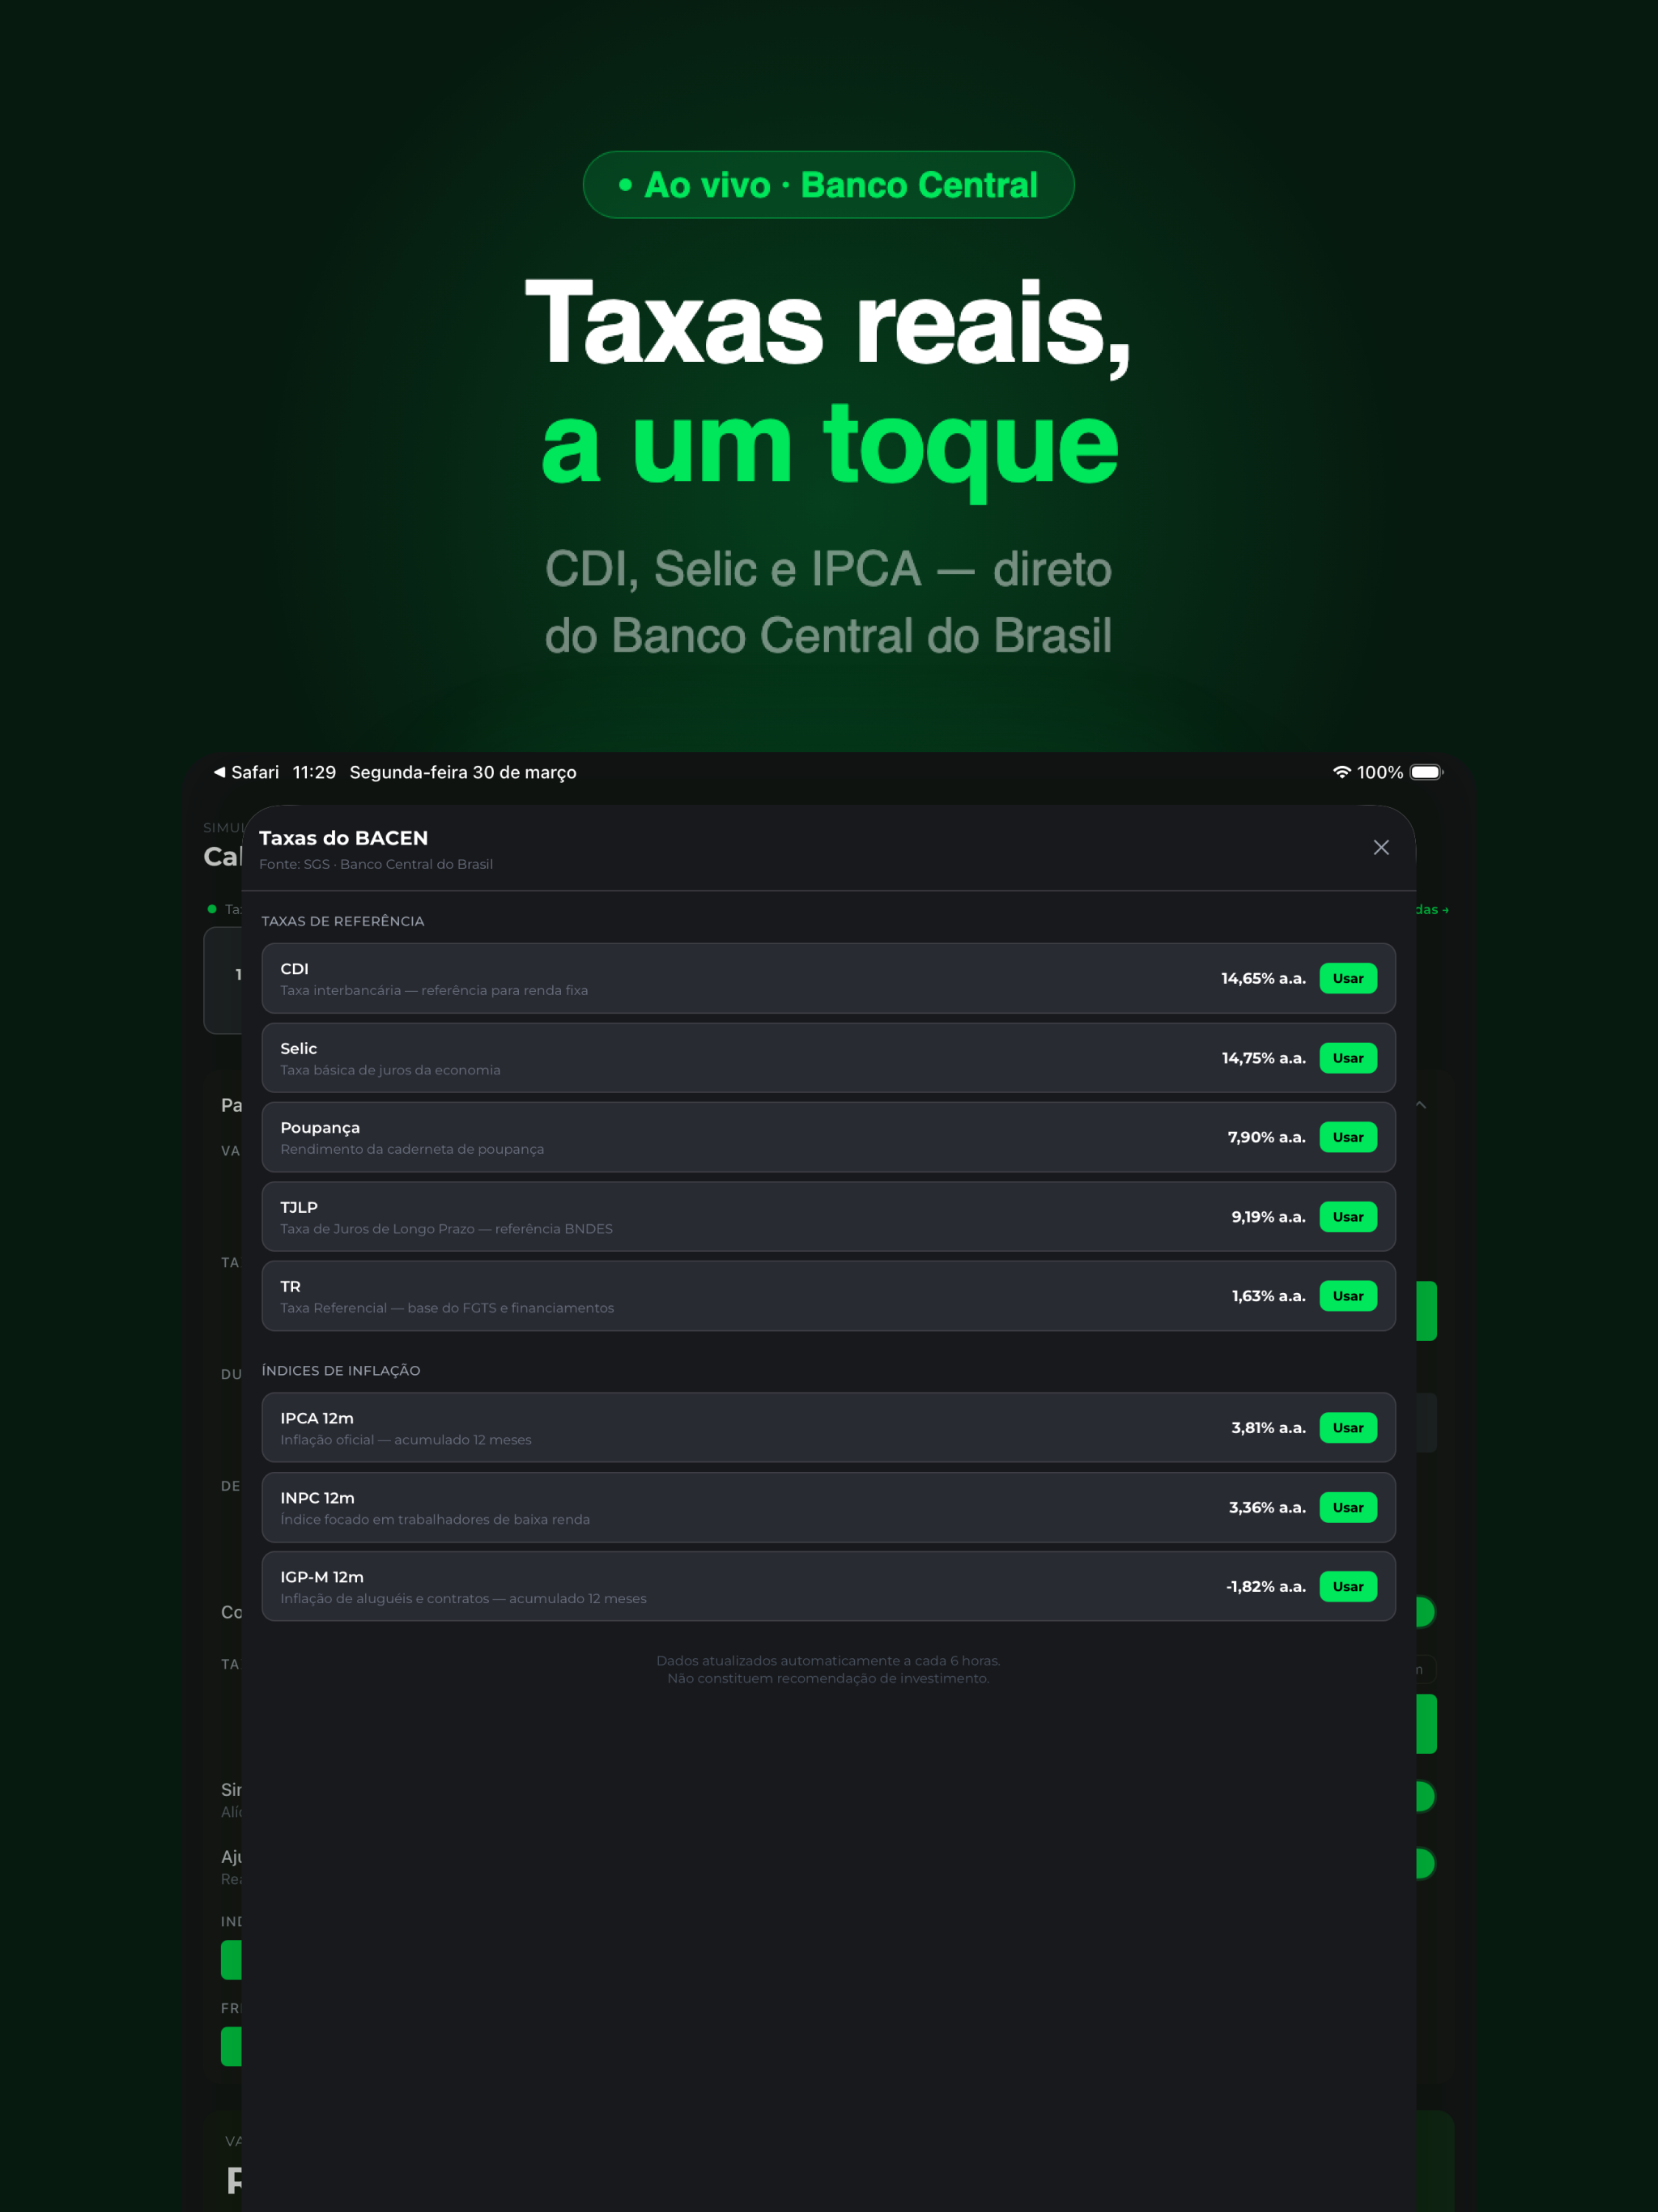Image resolution: width=1658 pixels, height=2212 pixels.
Task: Tap Taxa Referencial — base do FGTS description
Action: [447, 1308]
